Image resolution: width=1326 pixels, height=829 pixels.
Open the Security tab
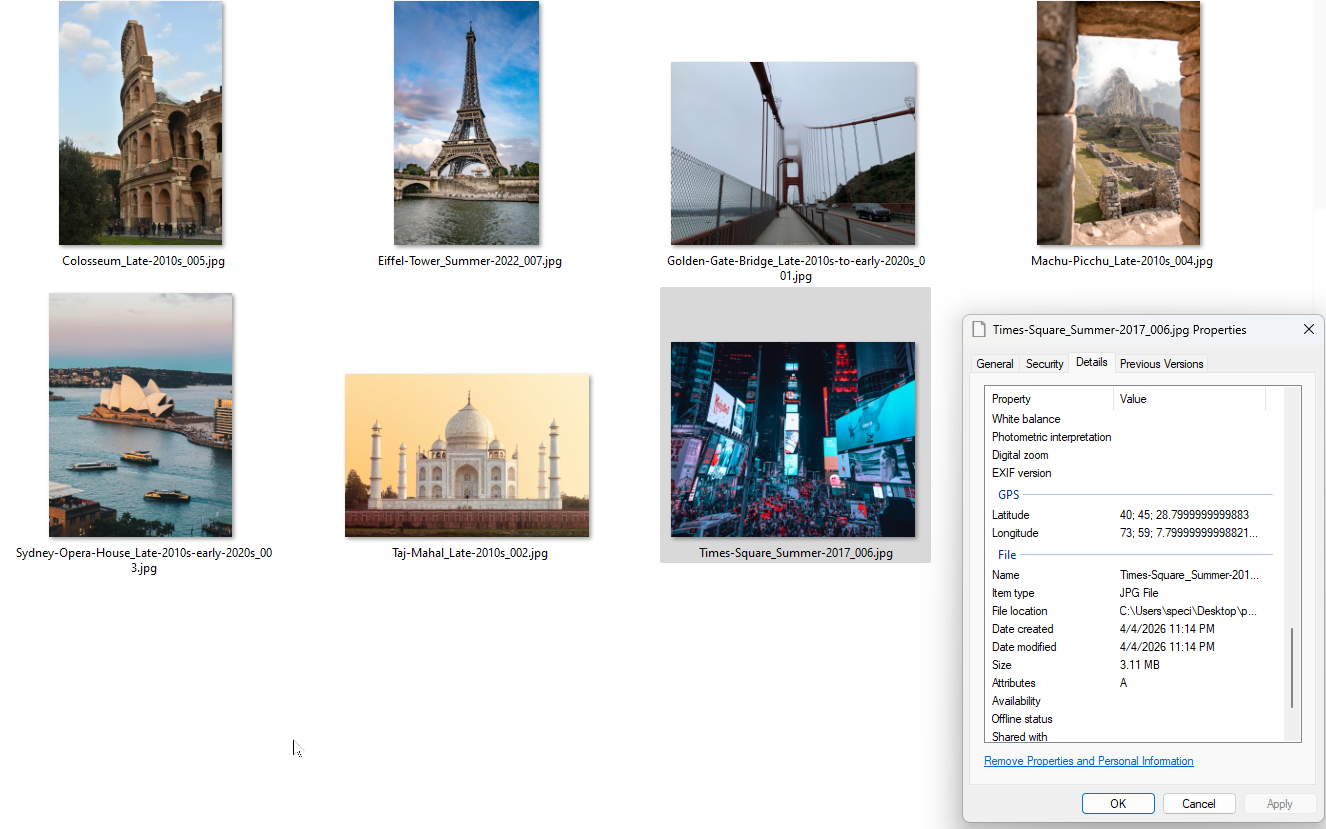pyautogui.click(x=1044, y=364)
